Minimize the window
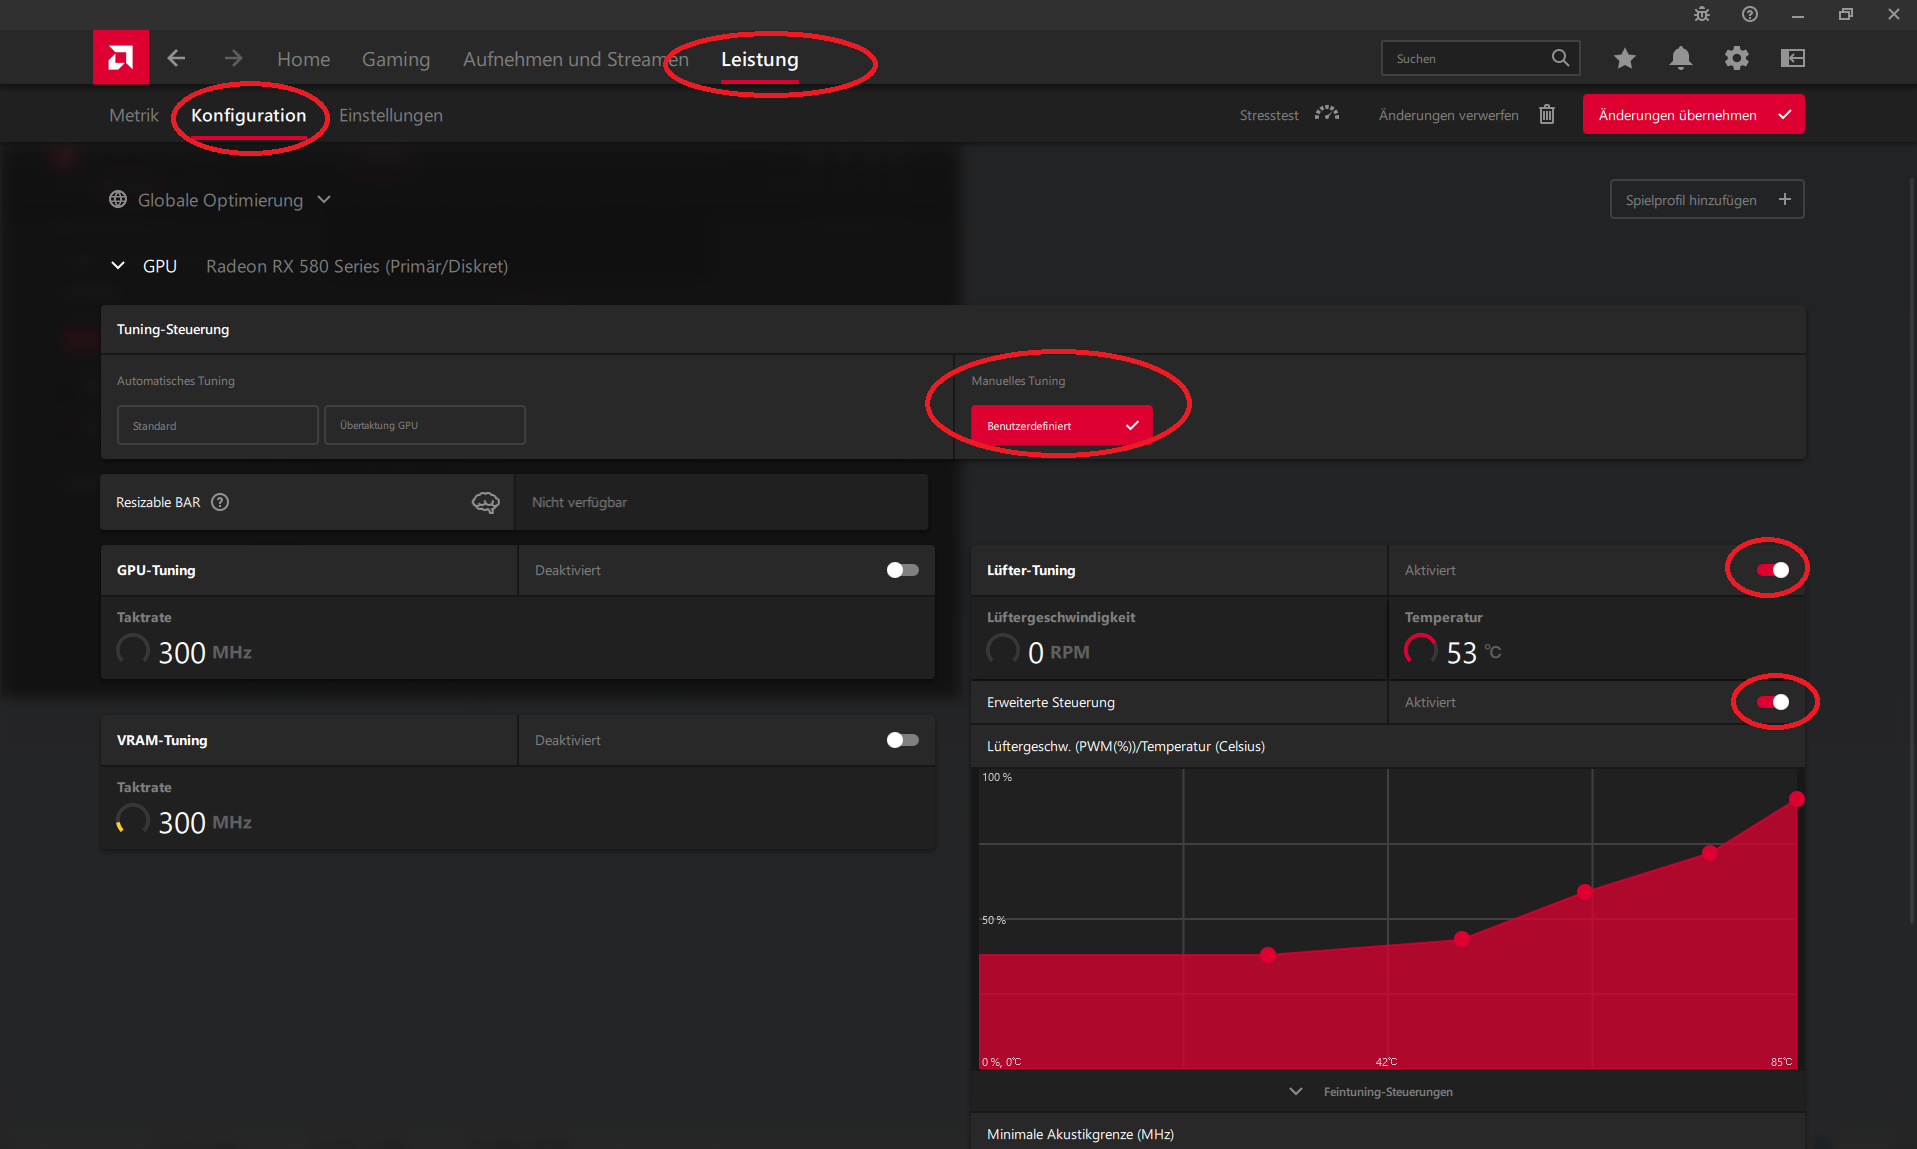Image resolution: width=1917 pixels, height=1149 pixels. (1798, 14)
